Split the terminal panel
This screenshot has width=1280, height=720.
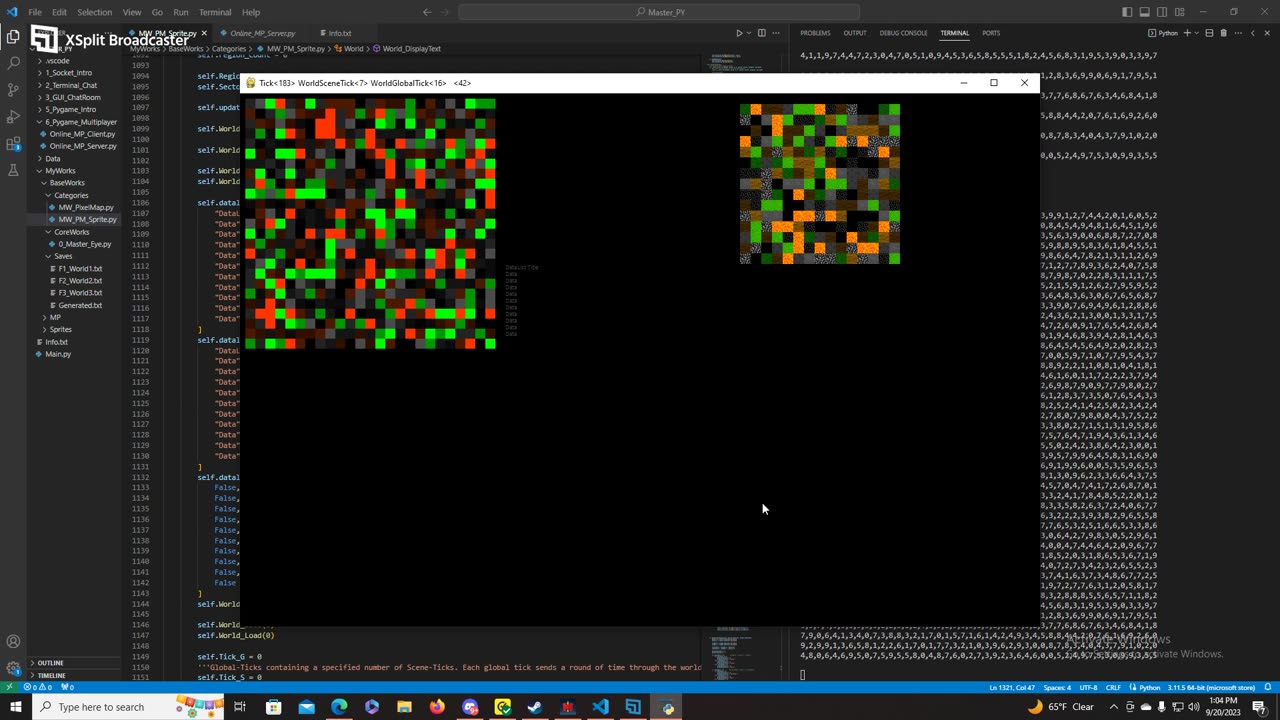[1209, 33]
